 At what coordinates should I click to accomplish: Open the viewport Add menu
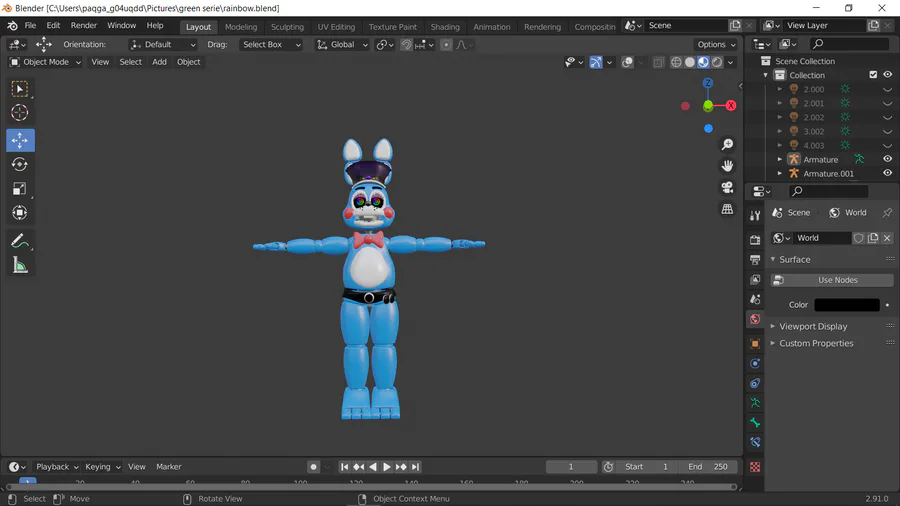[x=160, y=62]
